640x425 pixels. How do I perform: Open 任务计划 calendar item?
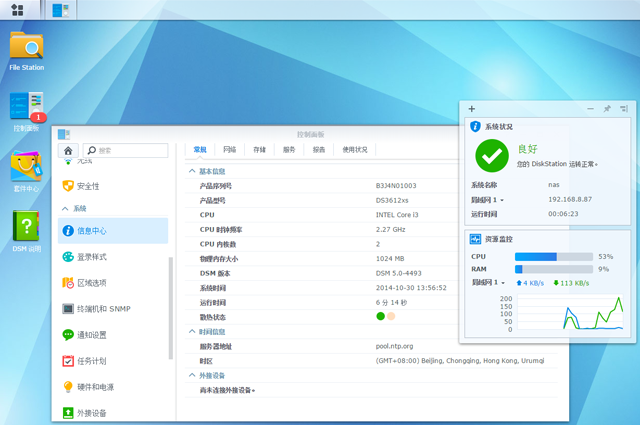tap(113, 361)
